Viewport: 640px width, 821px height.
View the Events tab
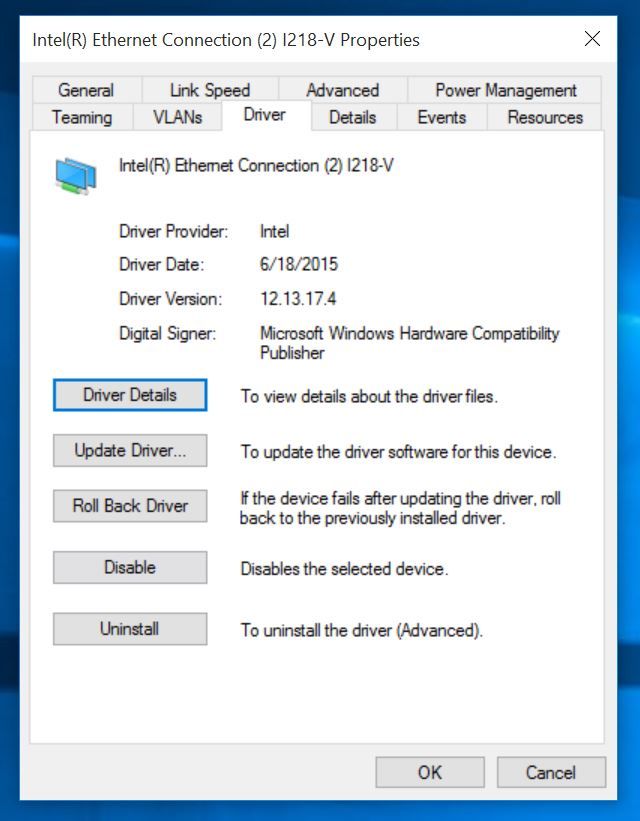(x=442, y=117)
